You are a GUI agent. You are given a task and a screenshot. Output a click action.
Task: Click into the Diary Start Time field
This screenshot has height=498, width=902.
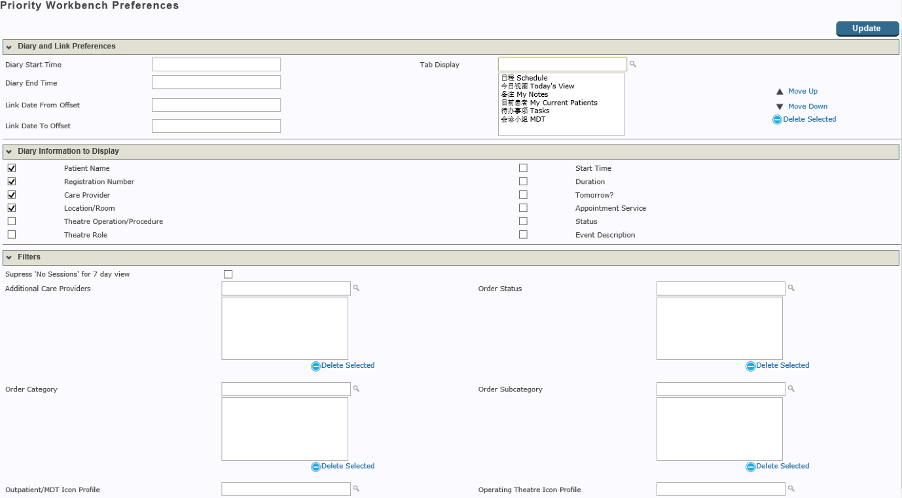tap(216, 65)
